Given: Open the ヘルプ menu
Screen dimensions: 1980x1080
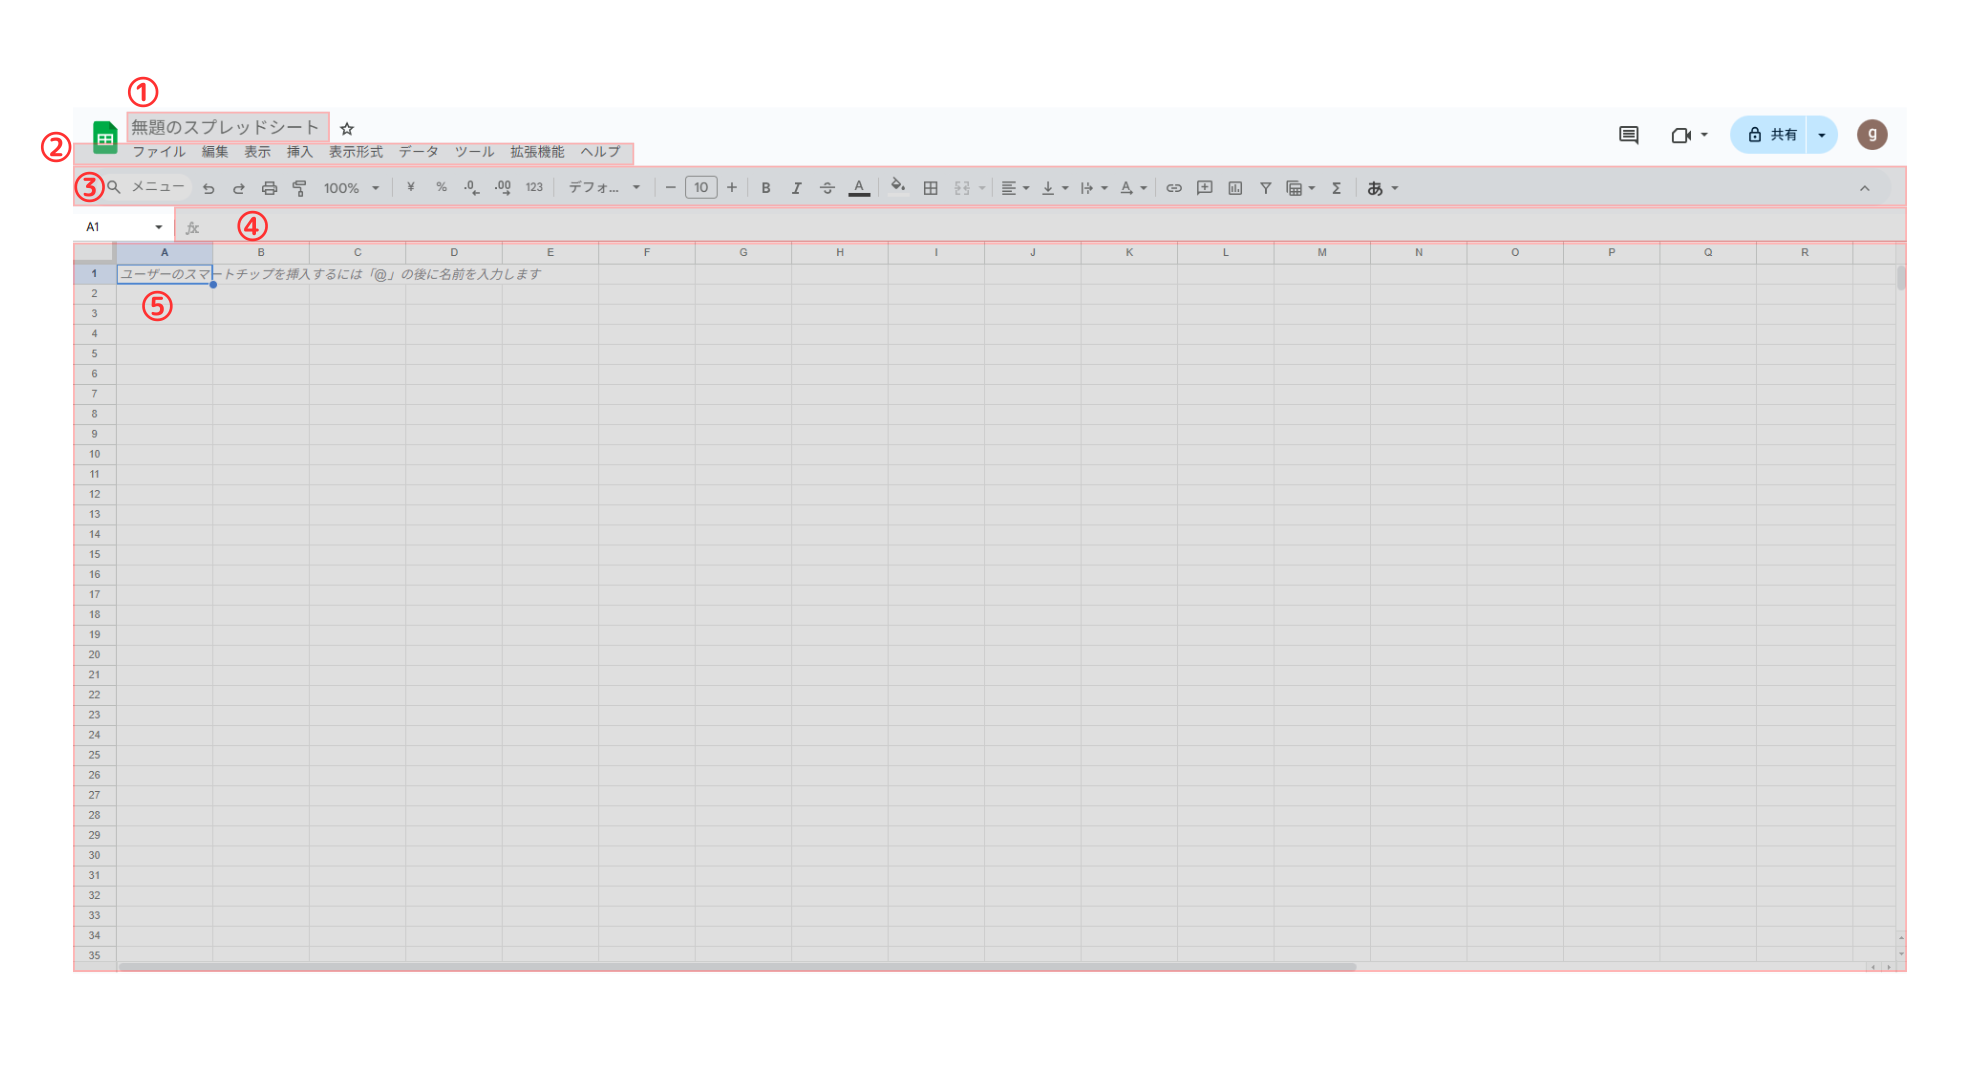Looking at the screenshot, I should (601, 152).
